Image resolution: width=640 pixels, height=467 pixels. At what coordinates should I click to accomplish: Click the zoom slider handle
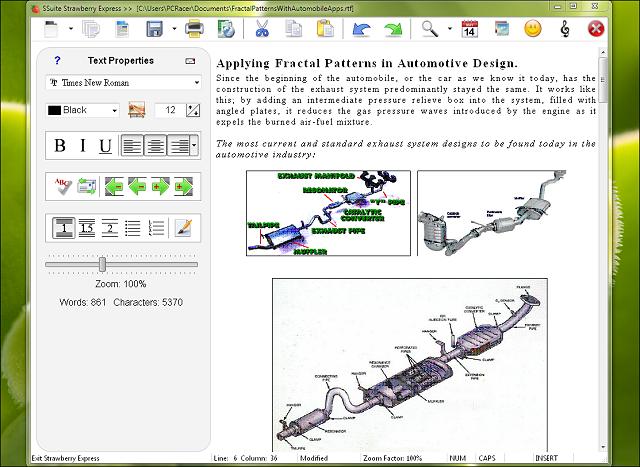(x=102, y=264)
